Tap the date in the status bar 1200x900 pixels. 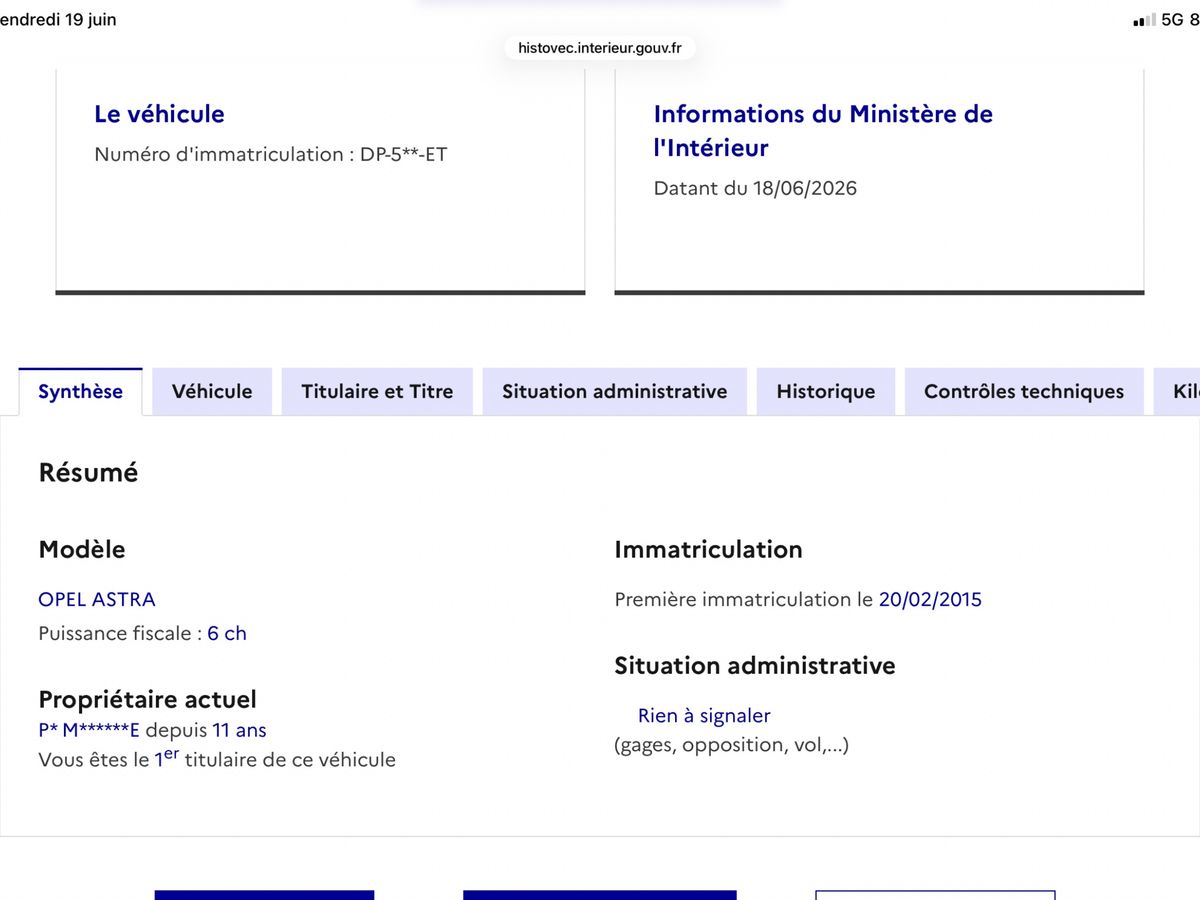58,20
